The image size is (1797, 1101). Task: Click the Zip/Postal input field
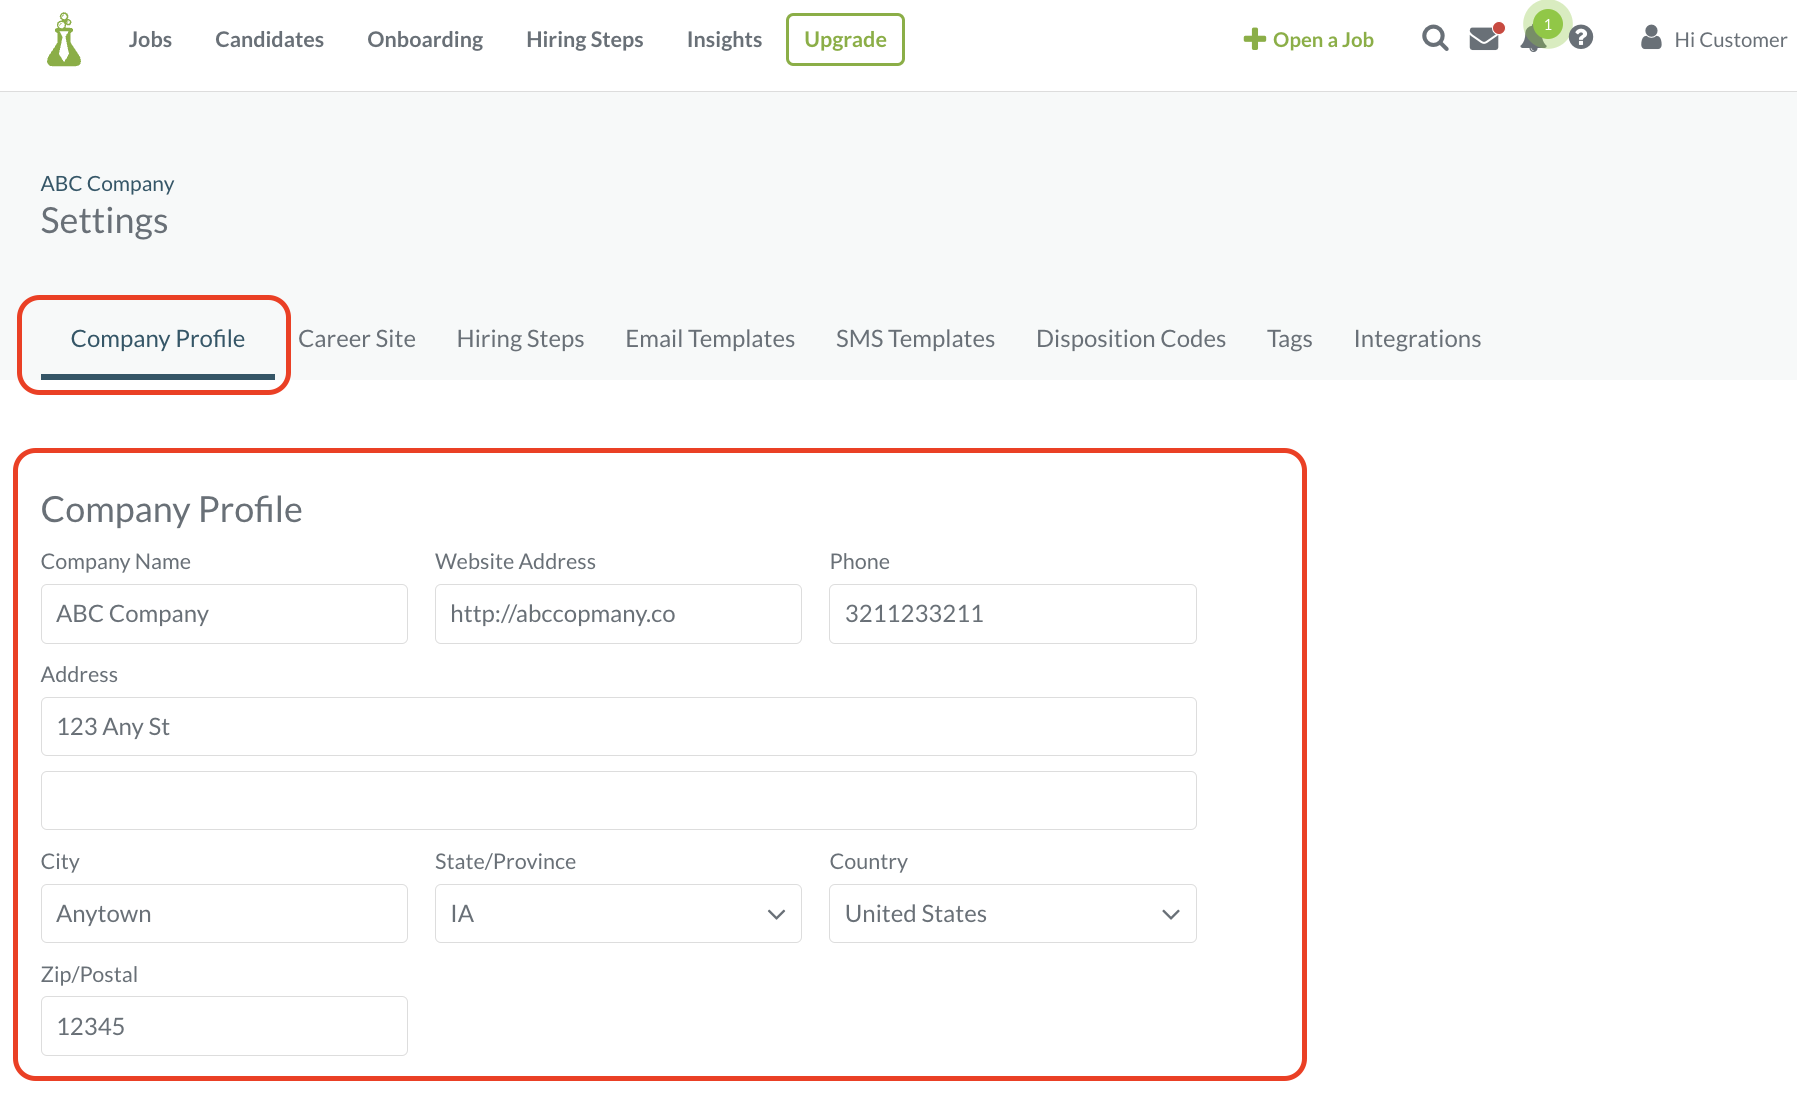224,1026
